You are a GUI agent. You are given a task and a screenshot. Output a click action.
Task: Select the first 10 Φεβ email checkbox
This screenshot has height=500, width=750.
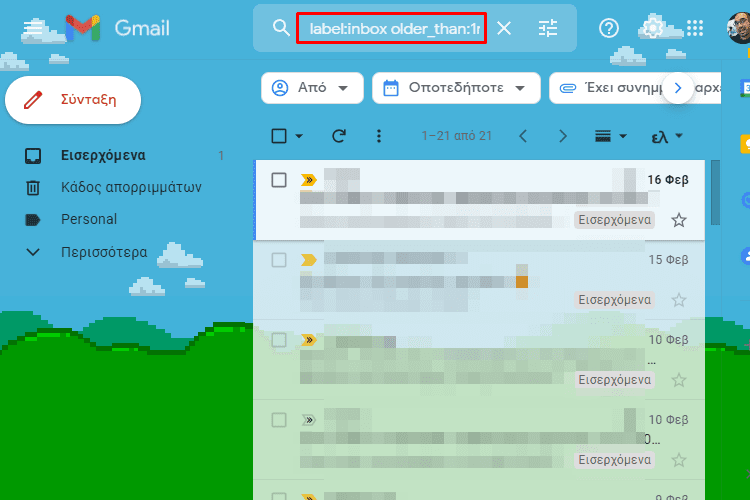pos(279,340)
